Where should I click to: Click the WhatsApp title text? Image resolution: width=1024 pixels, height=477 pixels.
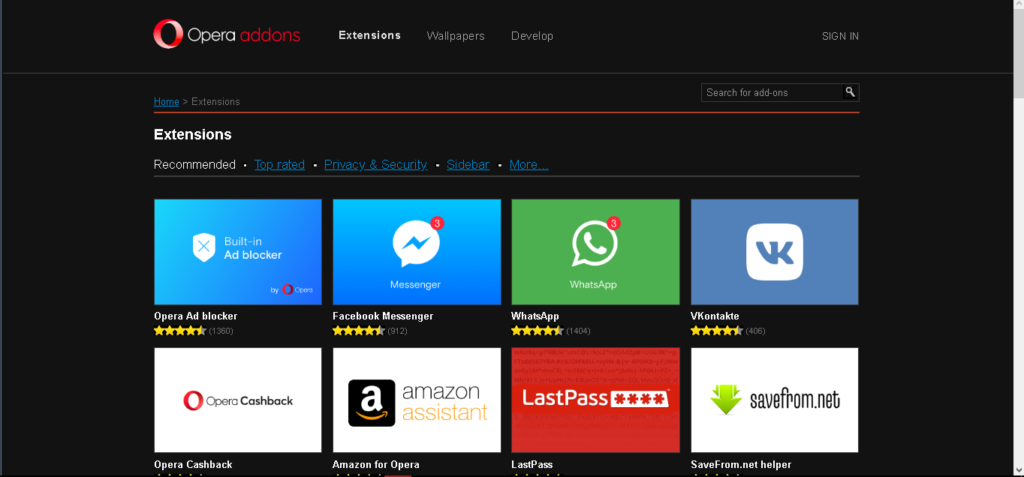(535, 316)
